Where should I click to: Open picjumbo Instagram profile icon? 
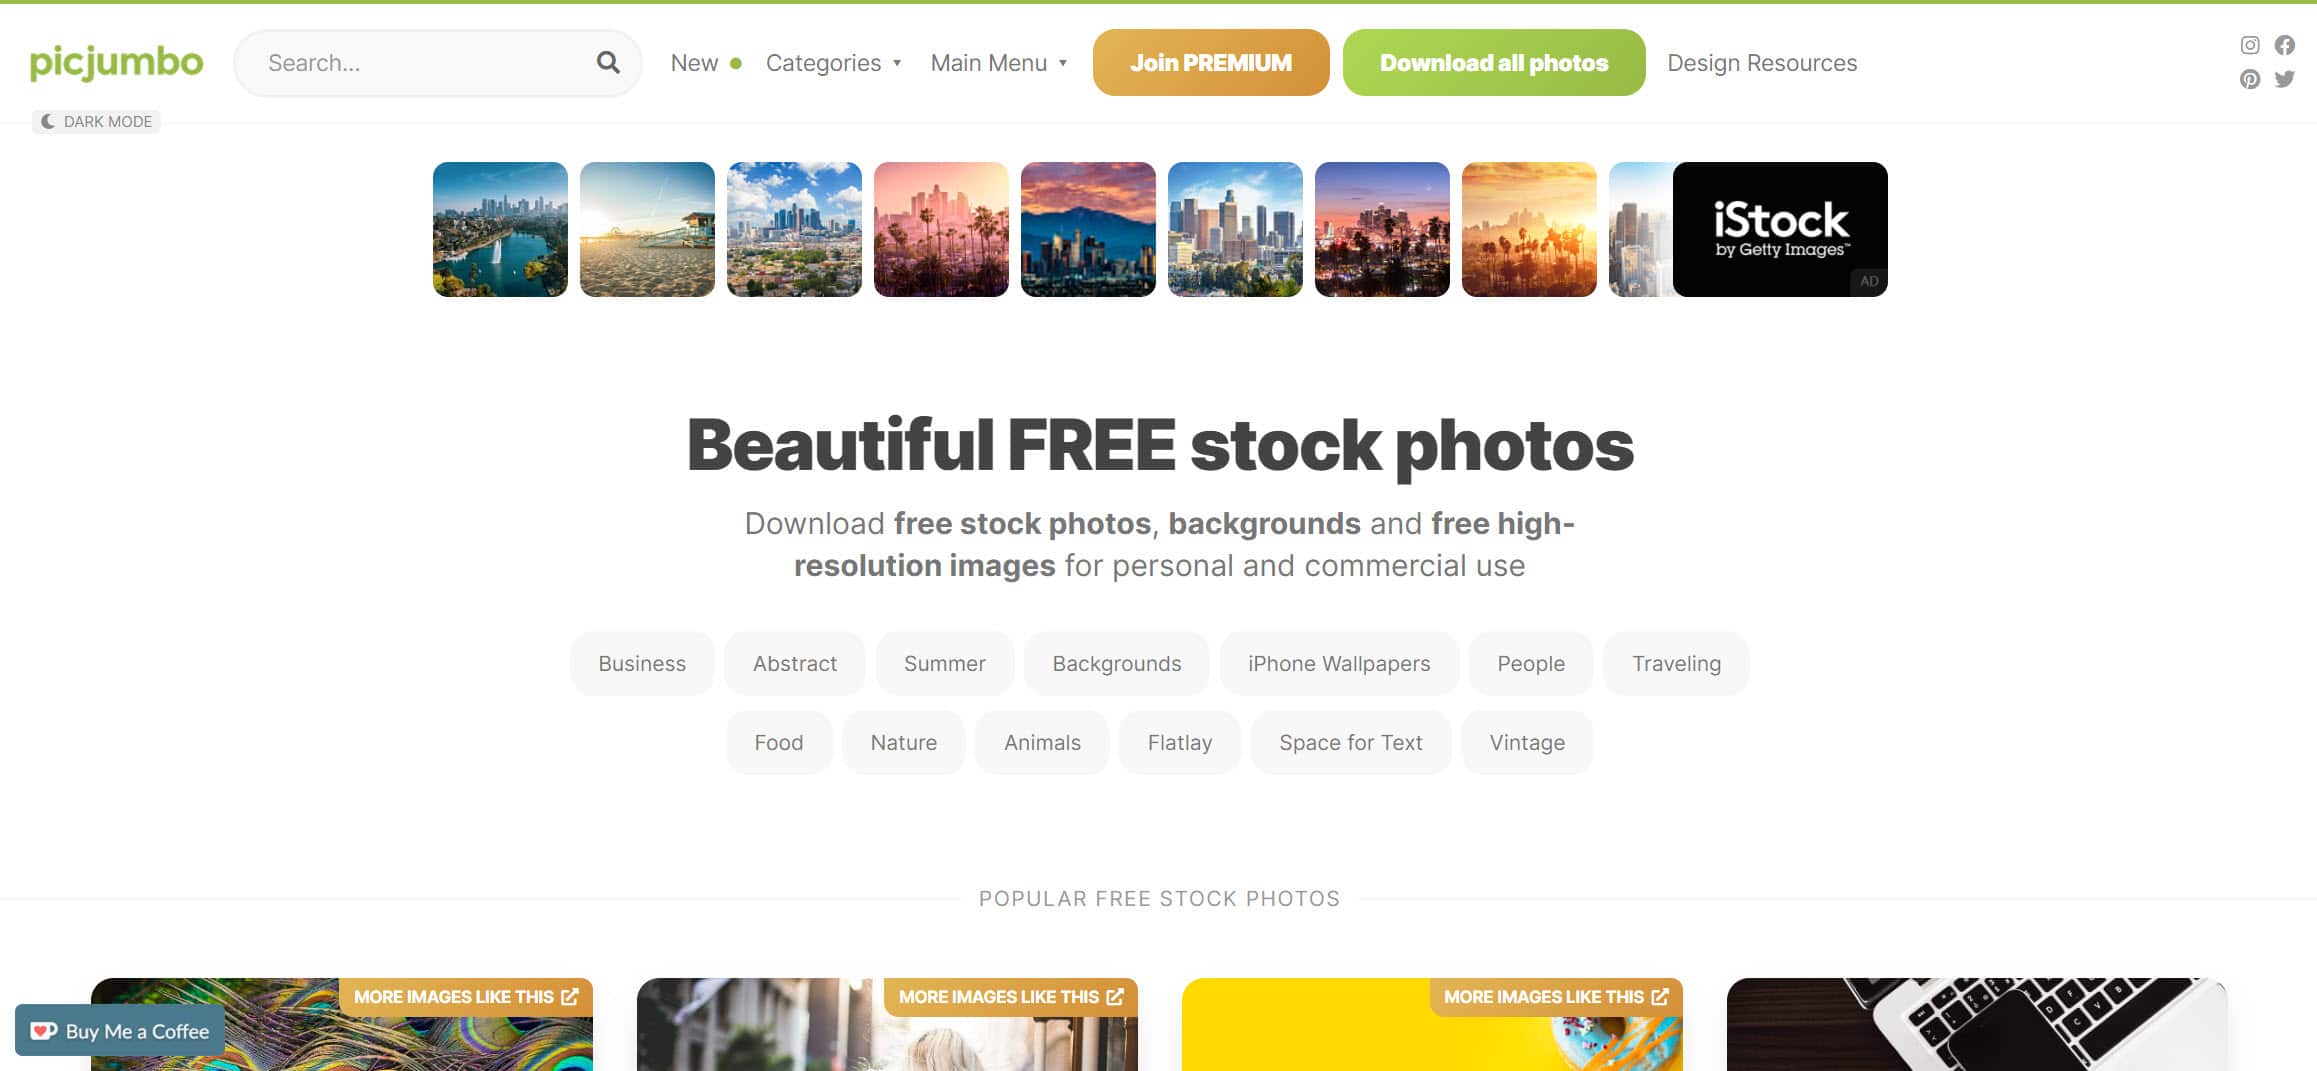2250,45
